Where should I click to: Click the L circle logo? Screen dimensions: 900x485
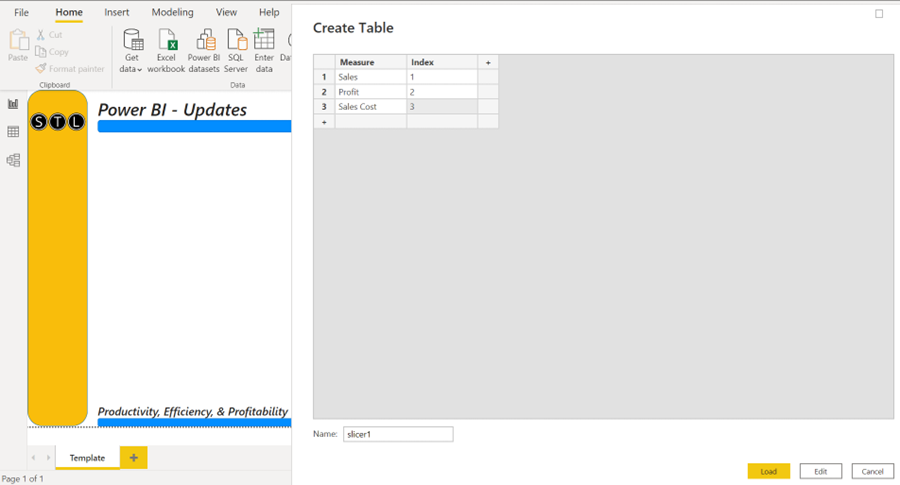point(76,122)
